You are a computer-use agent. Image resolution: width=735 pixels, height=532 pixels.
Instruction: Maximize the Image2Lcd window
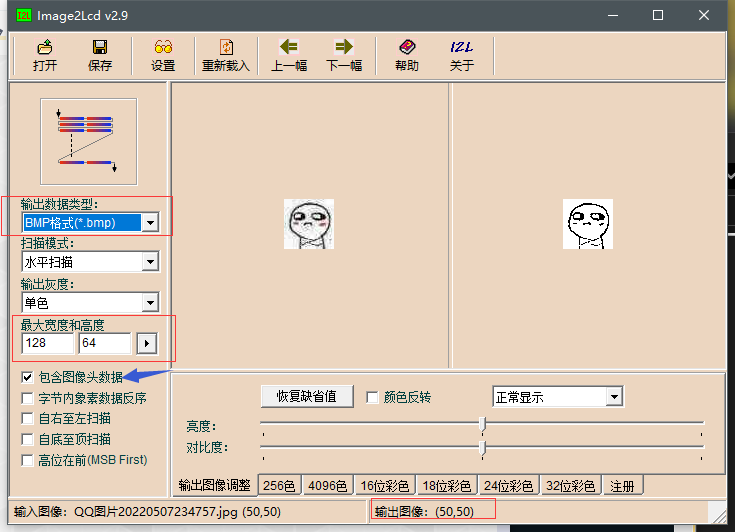pos(658,15)
